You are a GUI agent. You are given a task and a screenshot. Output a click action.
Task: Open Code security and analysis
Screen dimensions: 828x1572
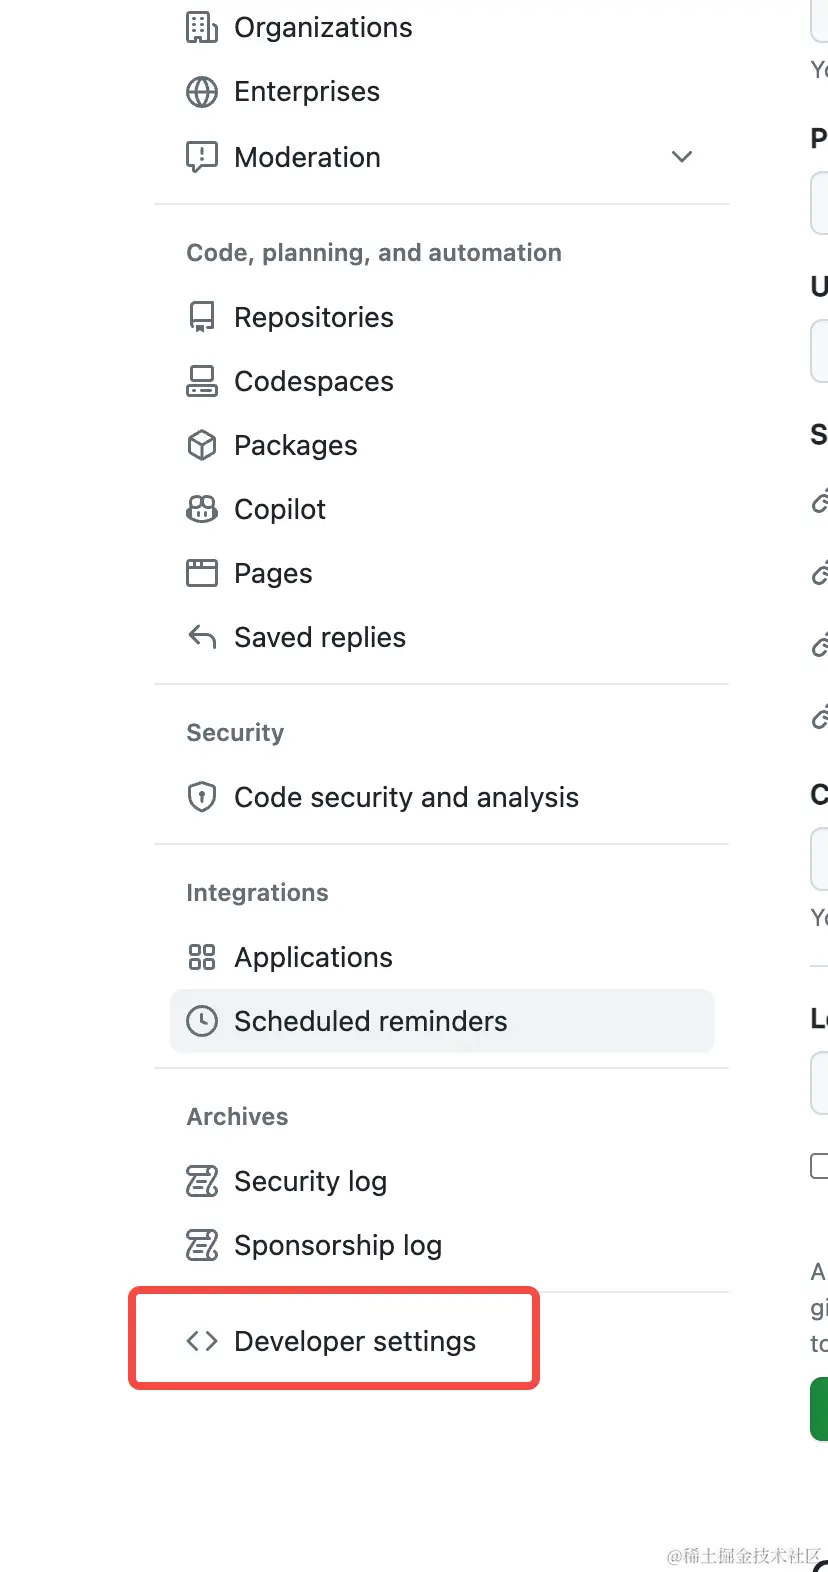(x=406, y=797)
